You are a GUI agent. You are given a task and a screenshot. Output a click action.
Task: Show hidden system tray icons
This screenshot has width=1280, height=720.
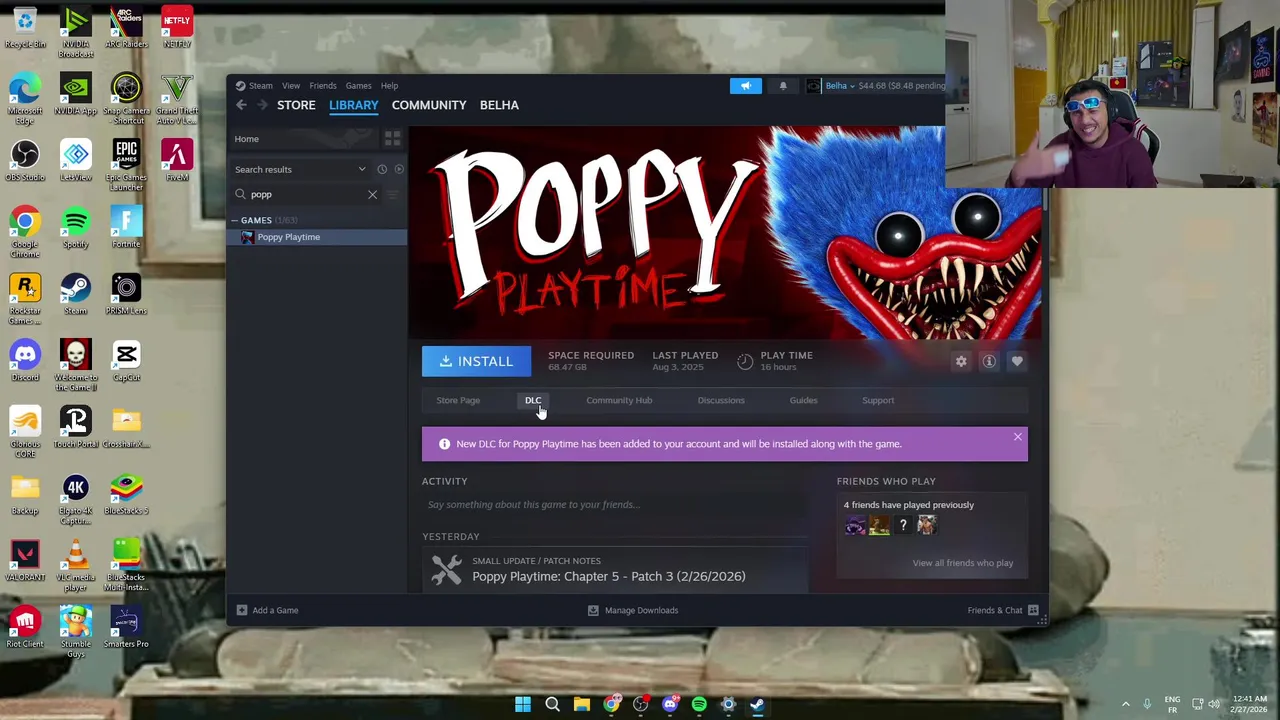click(1125, 704)
